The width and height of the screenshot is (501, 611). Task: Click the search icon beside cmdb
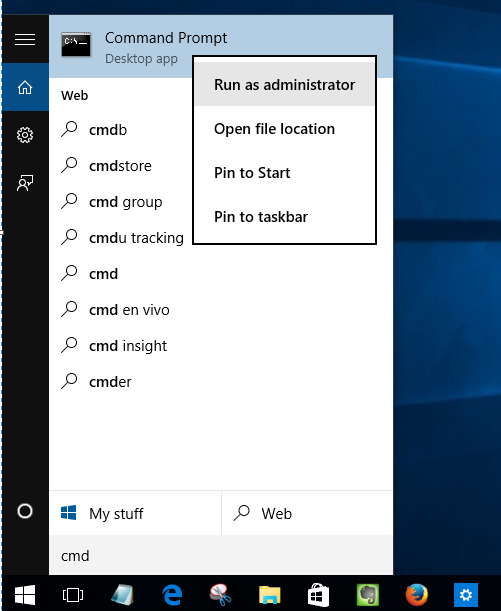click(69, 129)
